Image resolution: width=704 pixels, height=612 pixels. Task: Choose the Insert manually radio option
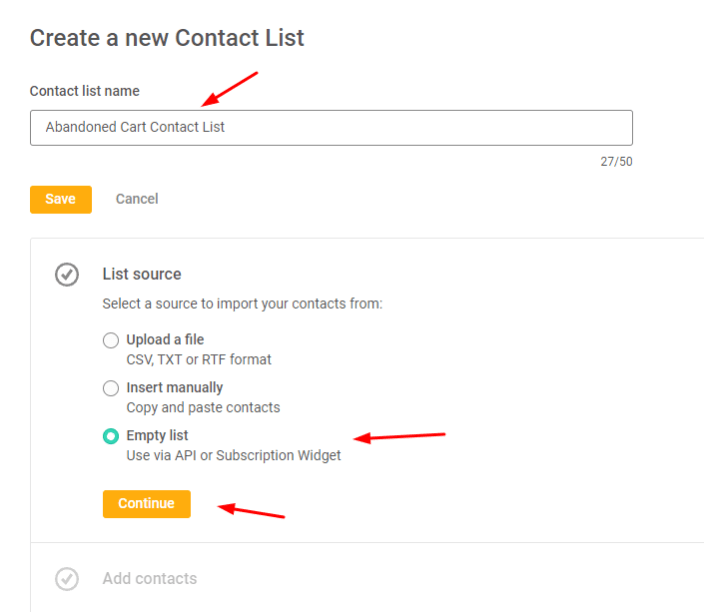click(111, 388)
